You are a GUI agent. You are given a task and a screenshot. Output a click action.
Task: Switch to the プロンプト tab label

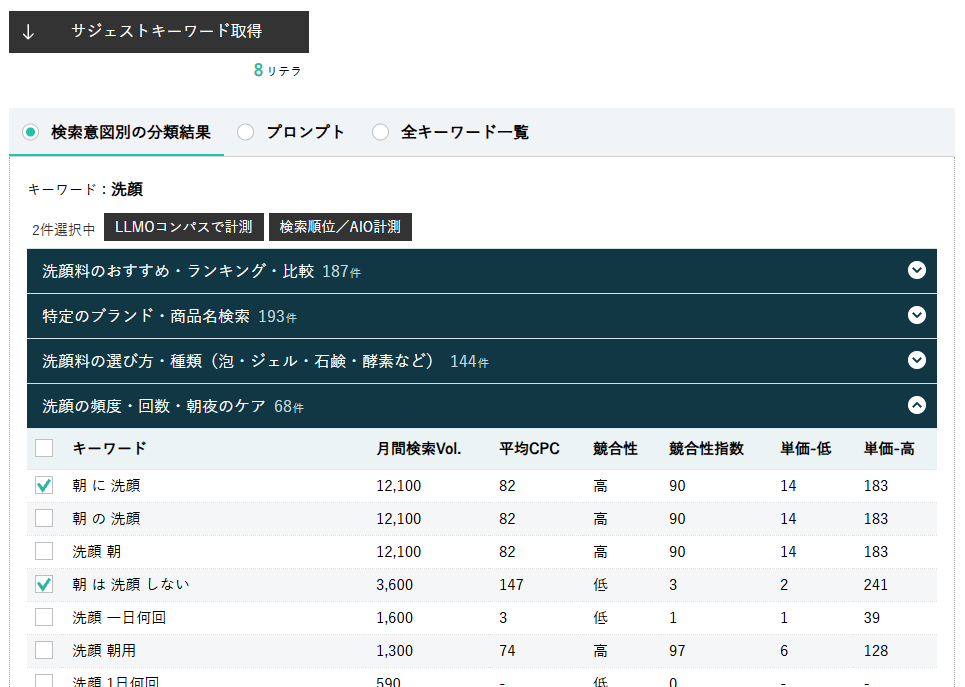coord(305,132)
